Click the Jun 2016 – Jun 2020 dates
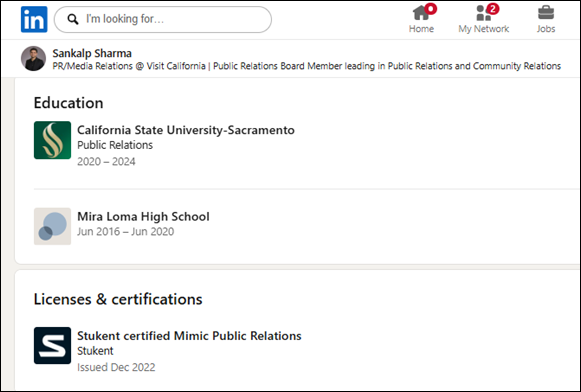This screenshot has height=392, width=581. click(126, 232)
